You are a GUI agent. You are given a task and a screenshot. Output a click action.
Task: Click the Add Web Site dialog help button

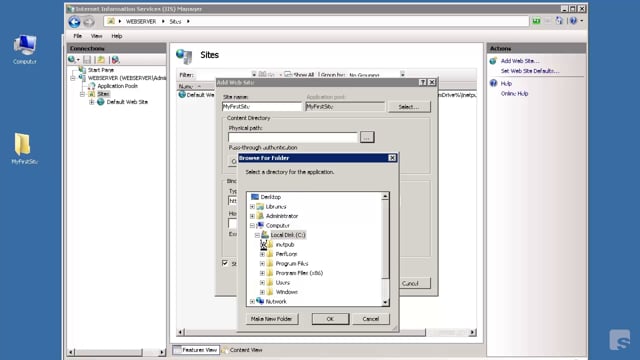pos(423,82)
